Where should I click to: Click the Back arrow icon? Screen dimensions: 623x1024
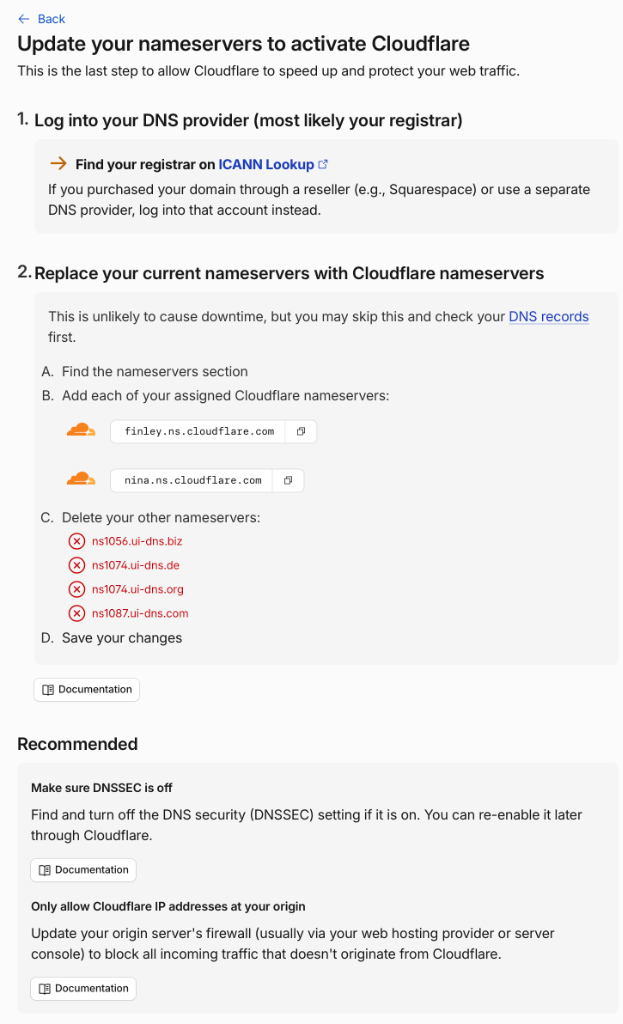coord(24,19)
